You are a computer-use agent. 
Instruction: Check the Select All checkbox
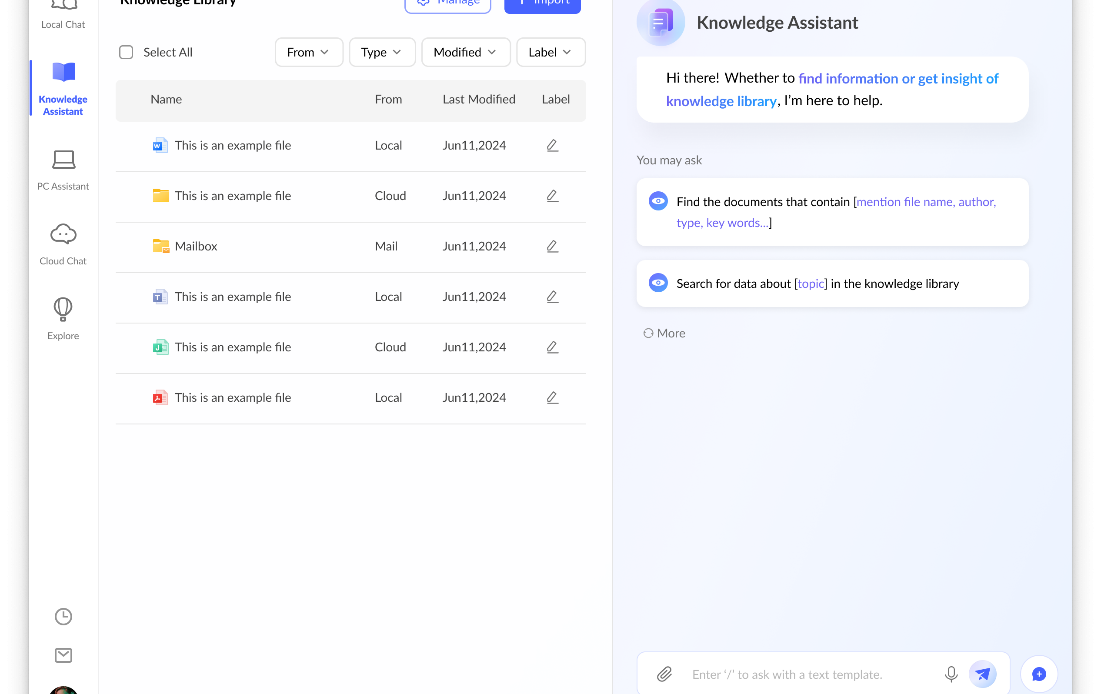[126, 52]
